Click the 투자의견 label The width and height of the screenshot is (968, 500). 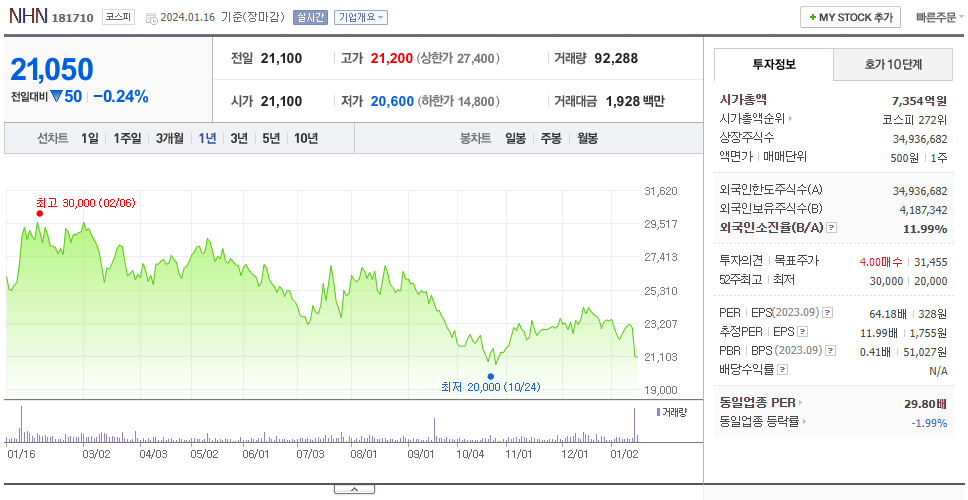(741, 261)
